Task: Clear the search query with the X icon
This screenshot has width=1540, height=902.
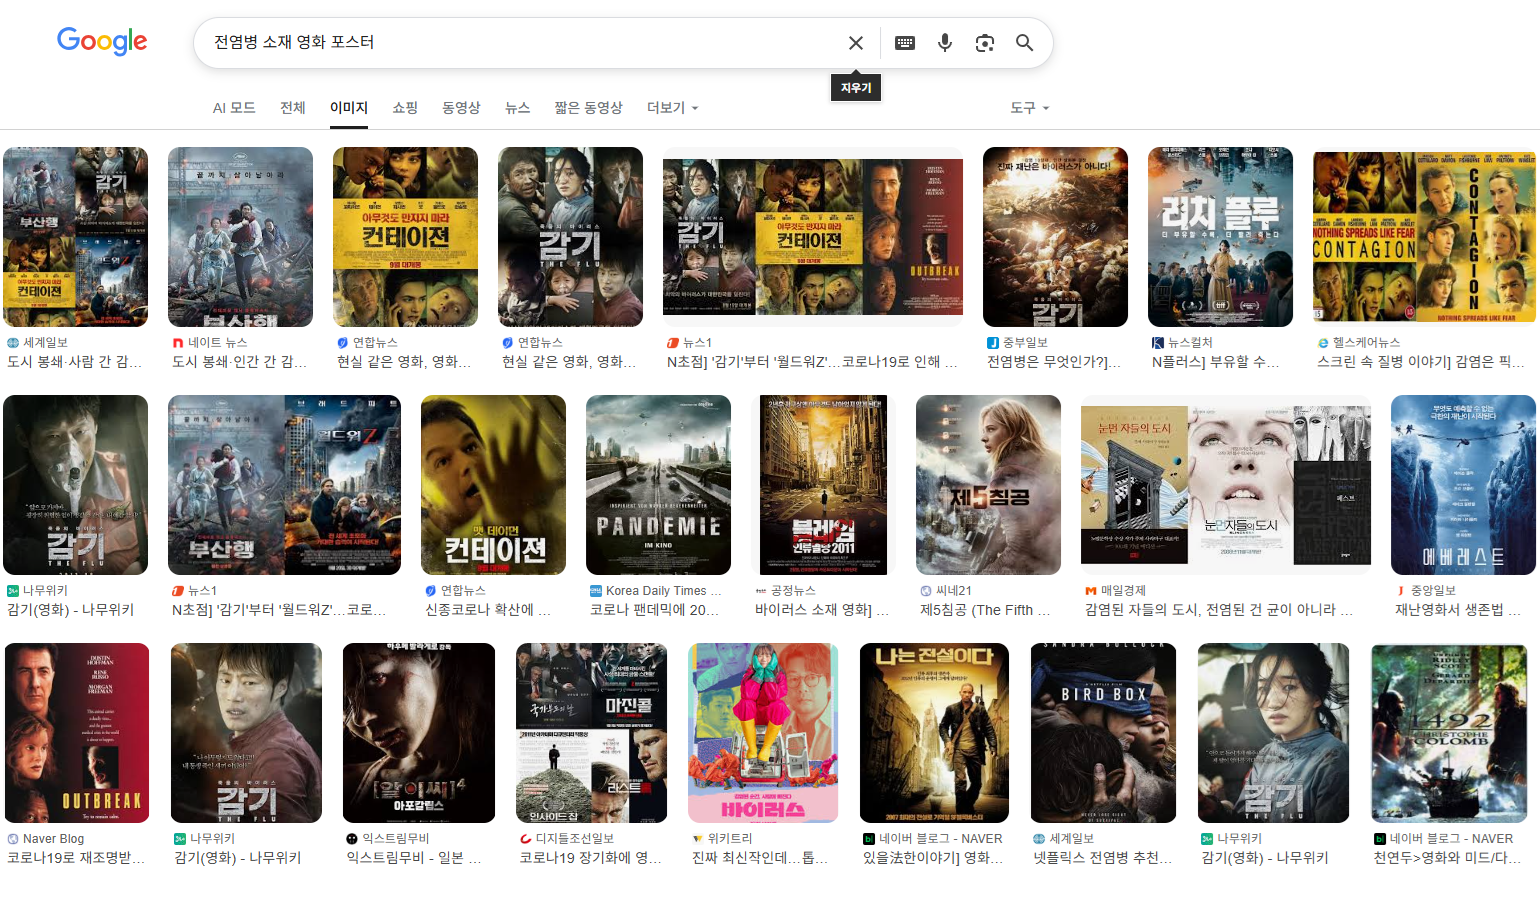Action: point(856,43)
